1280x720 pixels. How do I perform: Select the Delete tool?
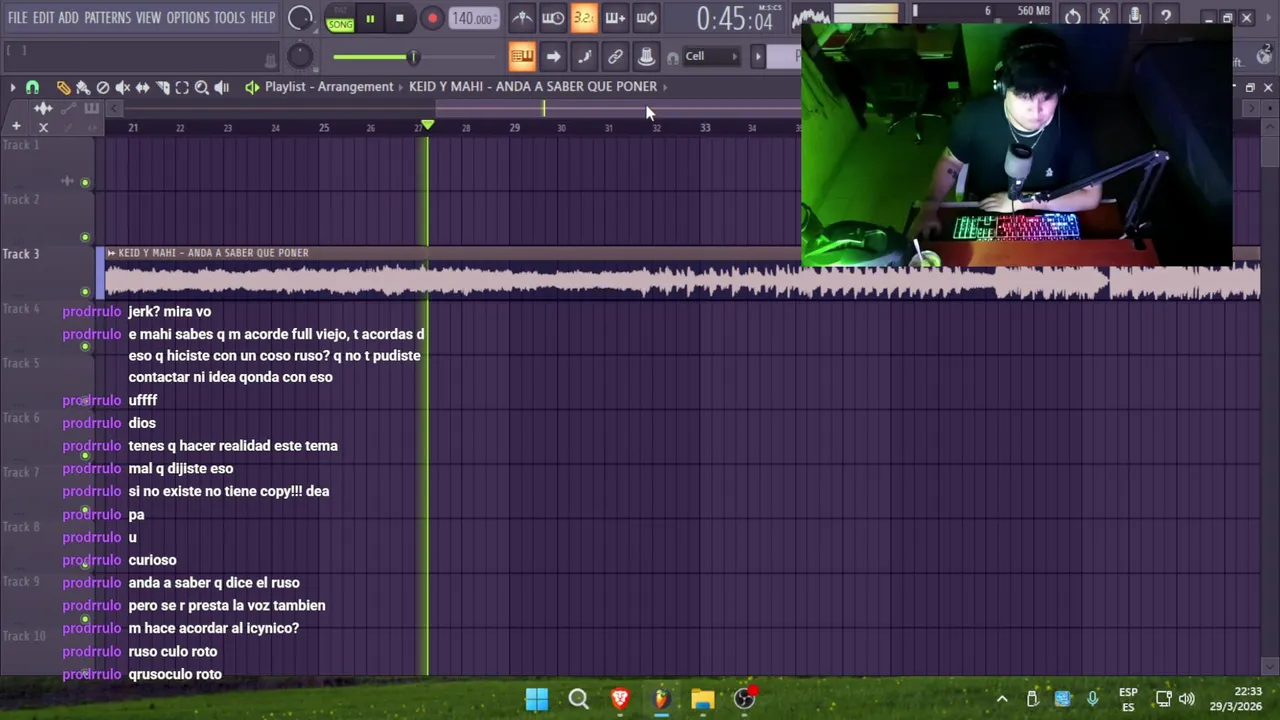point(103,88)
